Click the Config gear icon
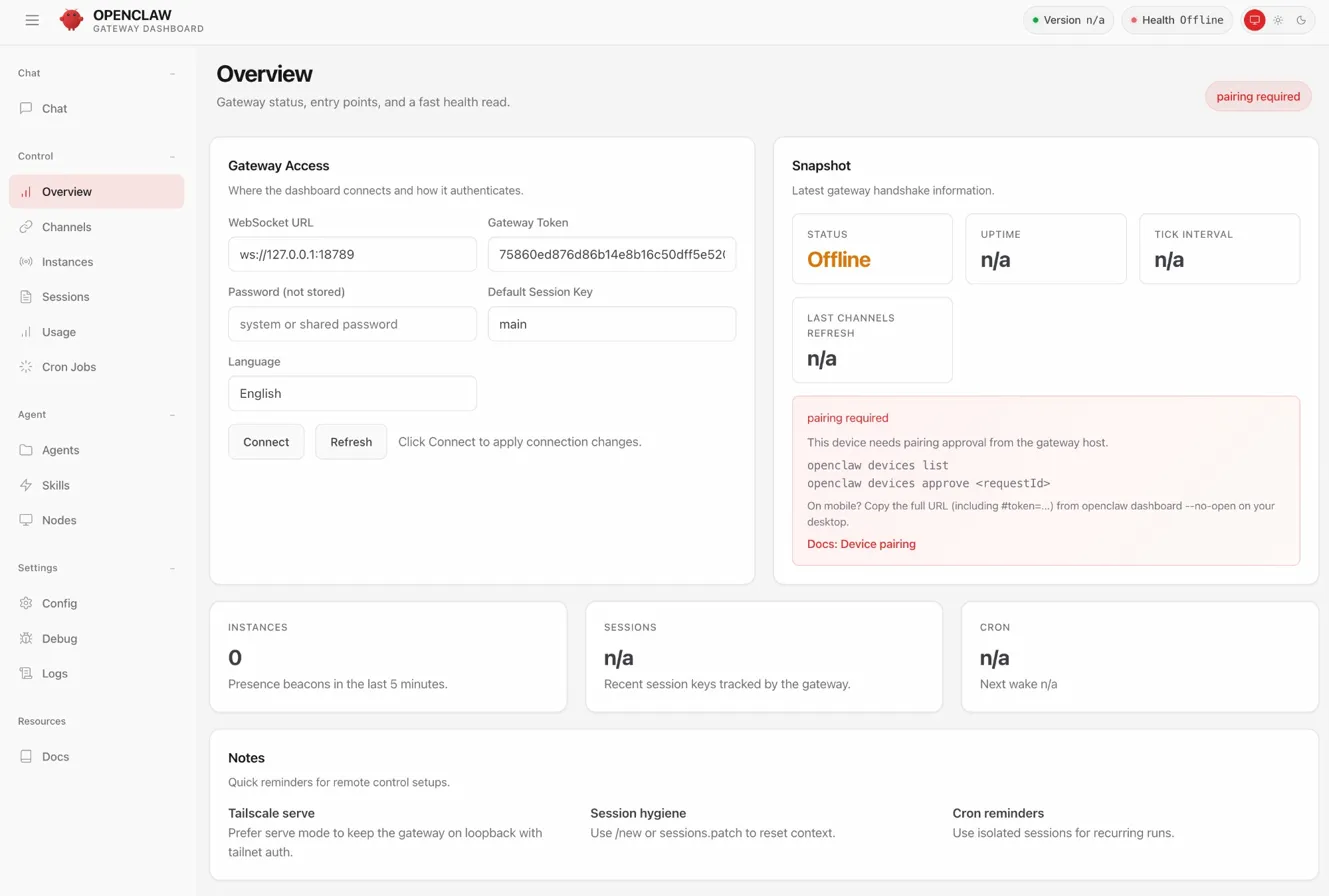Screen dimensions: 1329x896 [26, 603]
